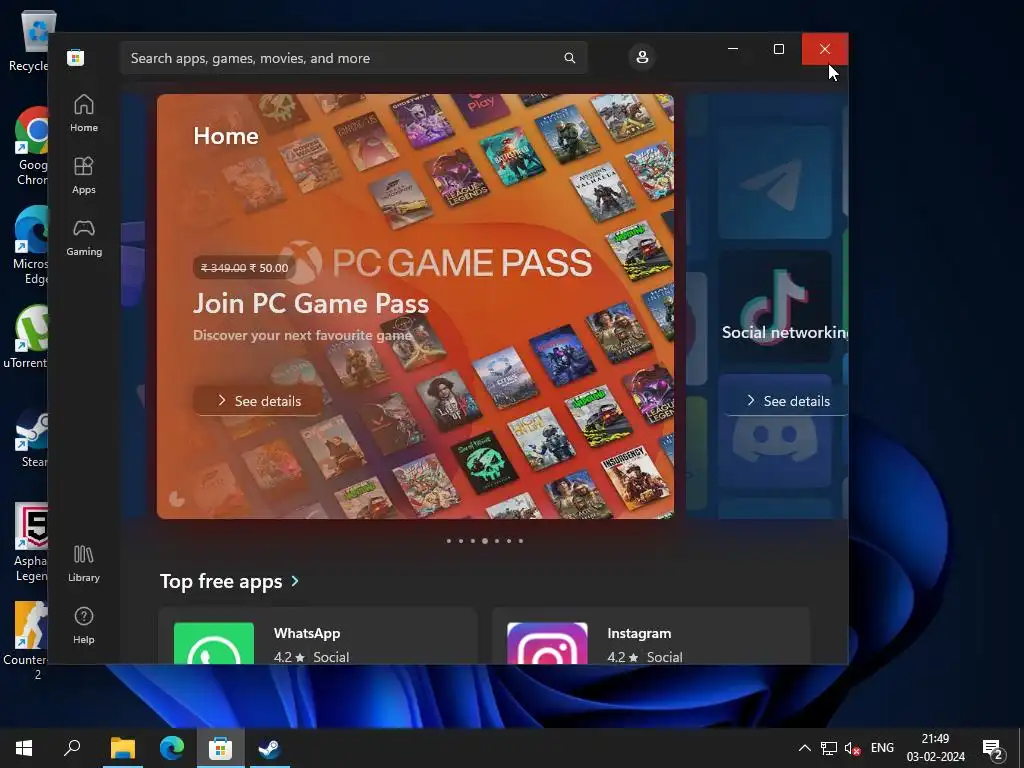Click the search box in Store
Screen dimensions: 1024x768
[x=353, y=58]
